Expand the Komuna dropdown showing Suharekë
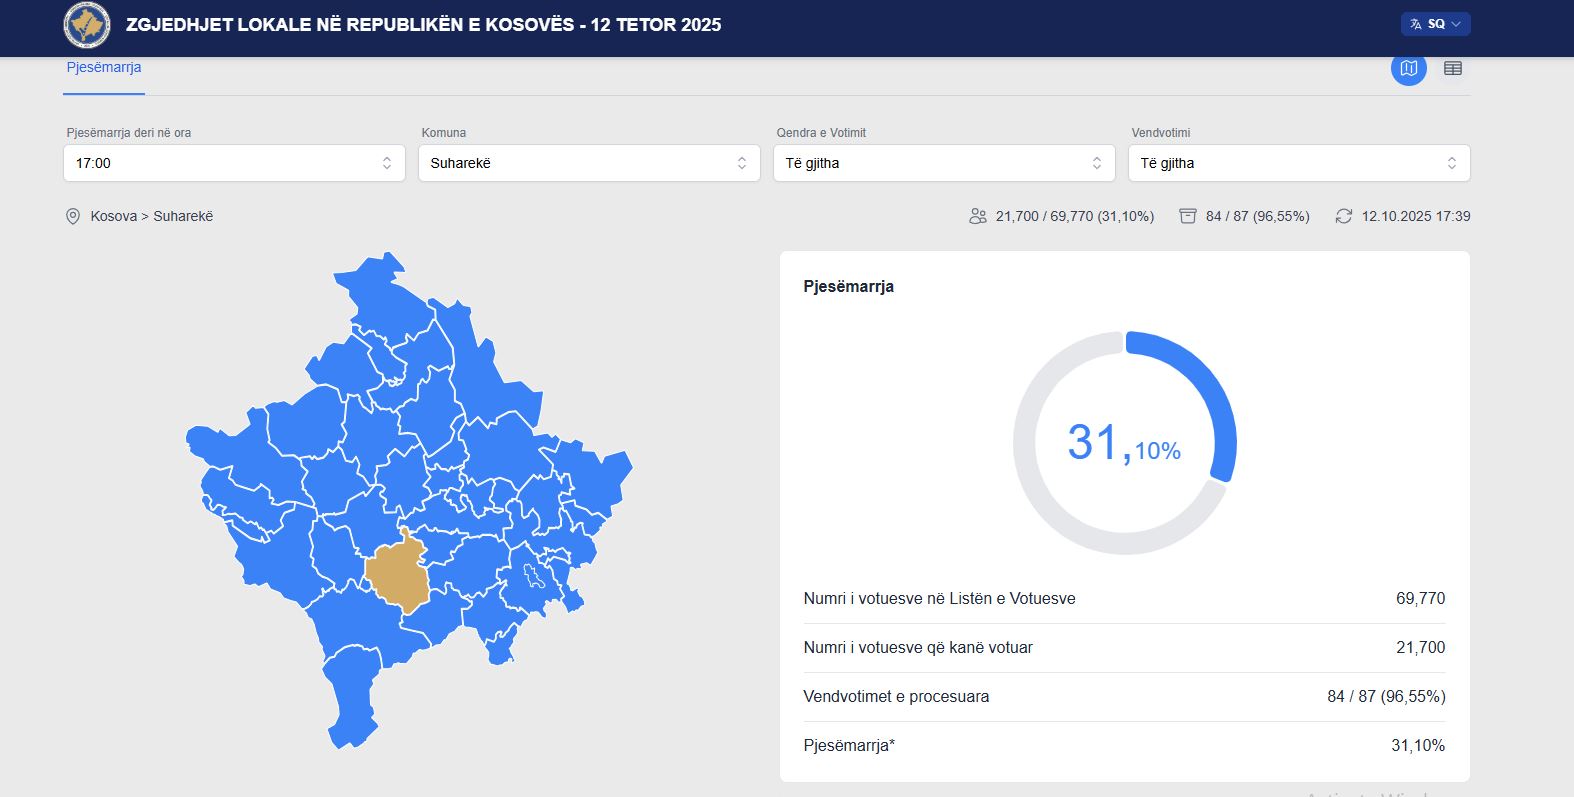Viewport: 1574px width, 797px height. 588,163
